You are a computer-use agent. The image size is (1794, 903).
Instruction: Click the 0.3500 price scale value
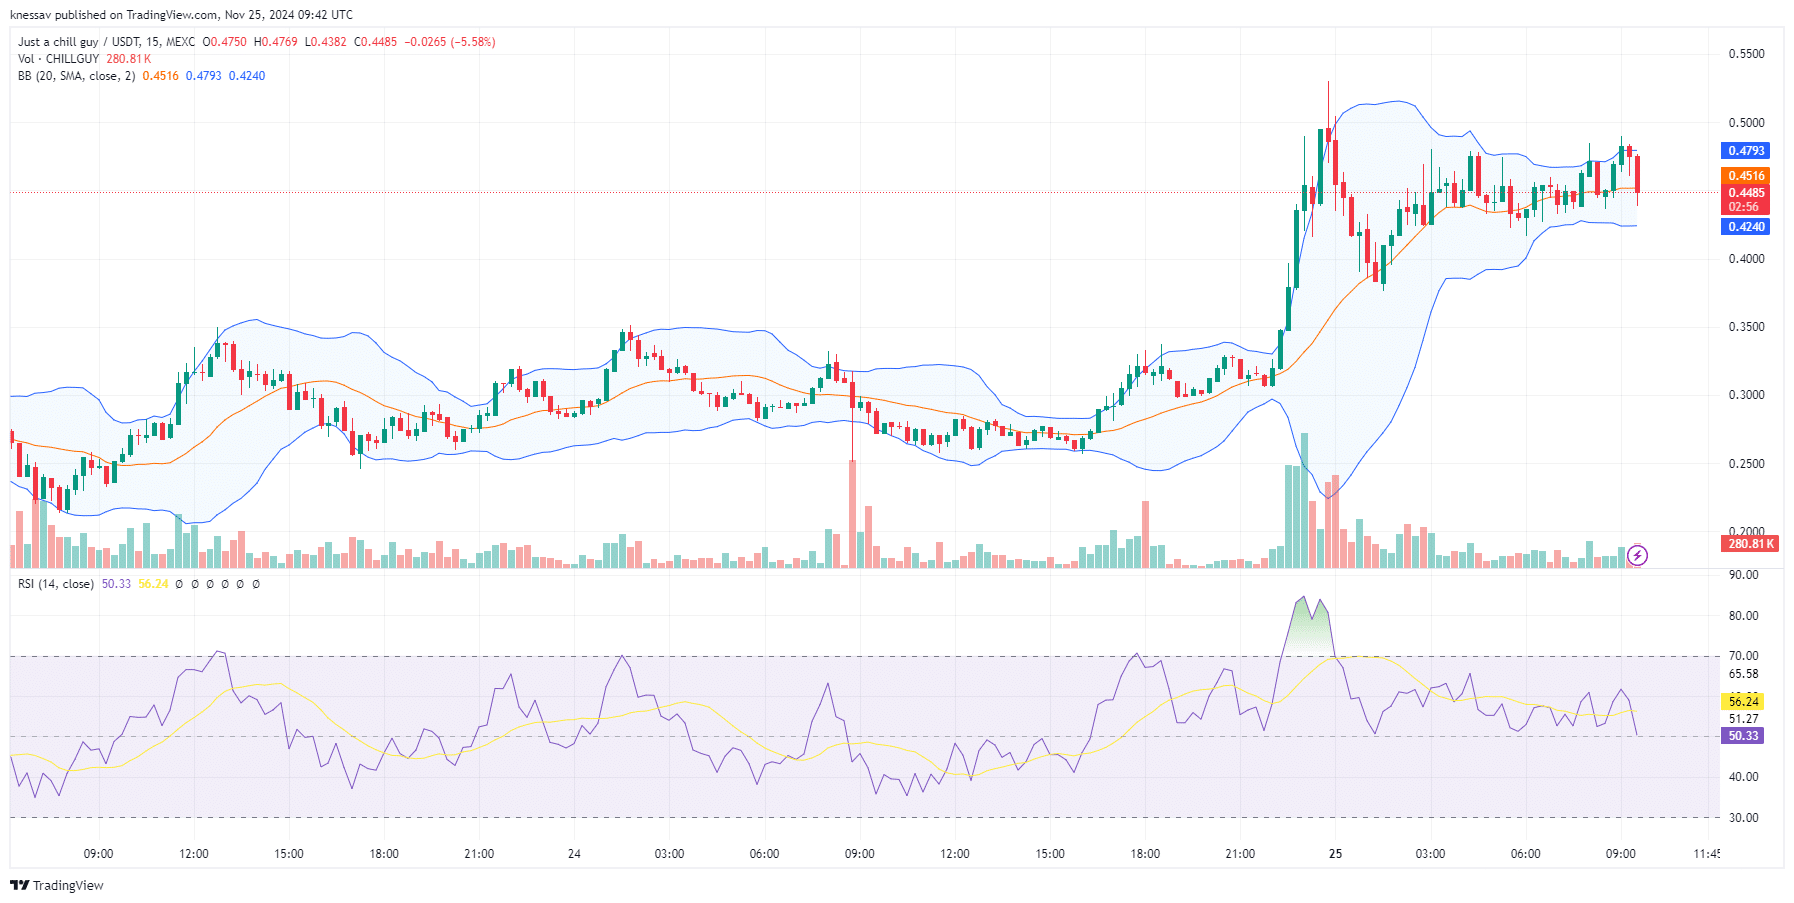tap(1746, 327)
